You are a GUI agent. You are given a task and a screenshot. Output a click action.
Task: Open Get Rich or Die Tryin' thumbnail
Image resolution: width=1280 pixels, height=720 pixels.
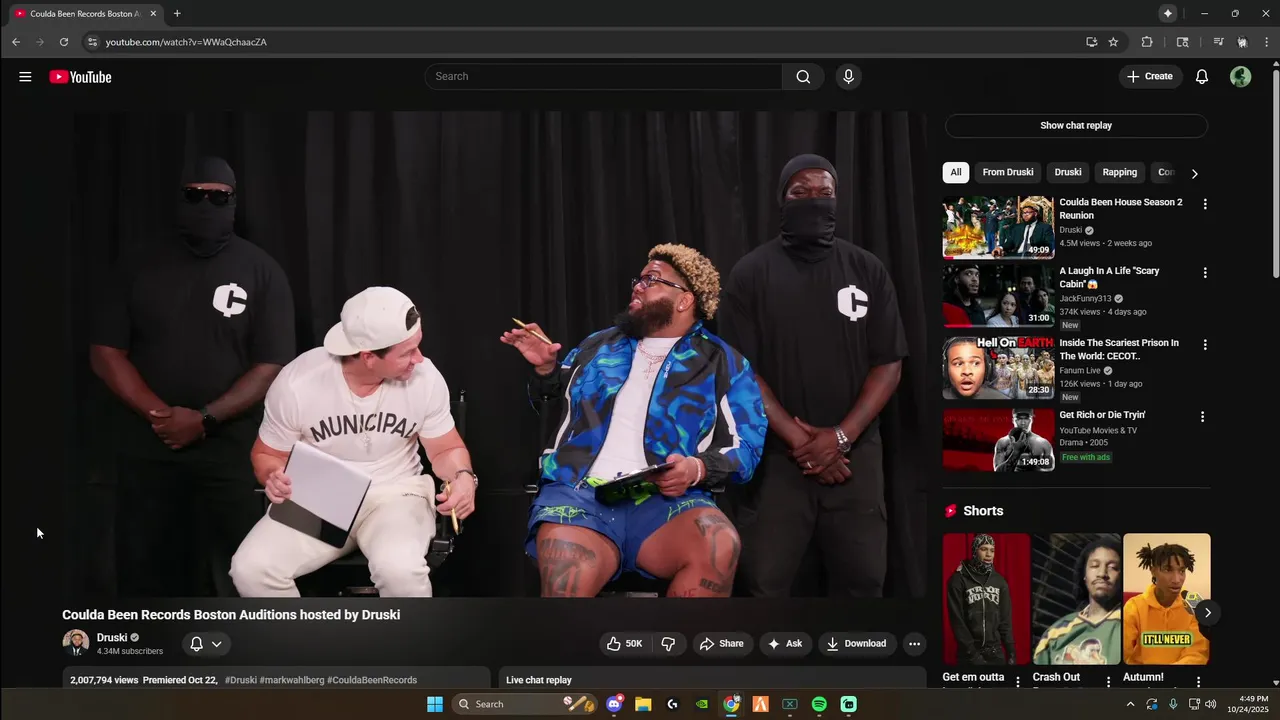pyautogui.click(x=998, y=440)
